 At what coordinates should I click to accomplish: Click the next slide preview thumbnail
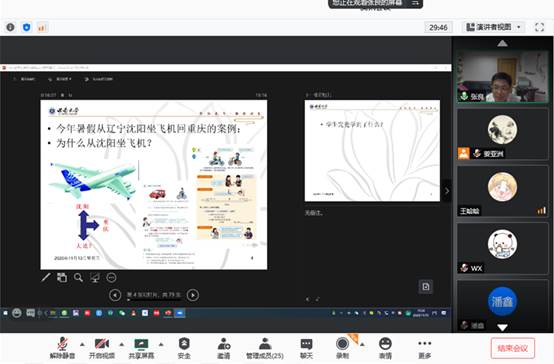372,151
